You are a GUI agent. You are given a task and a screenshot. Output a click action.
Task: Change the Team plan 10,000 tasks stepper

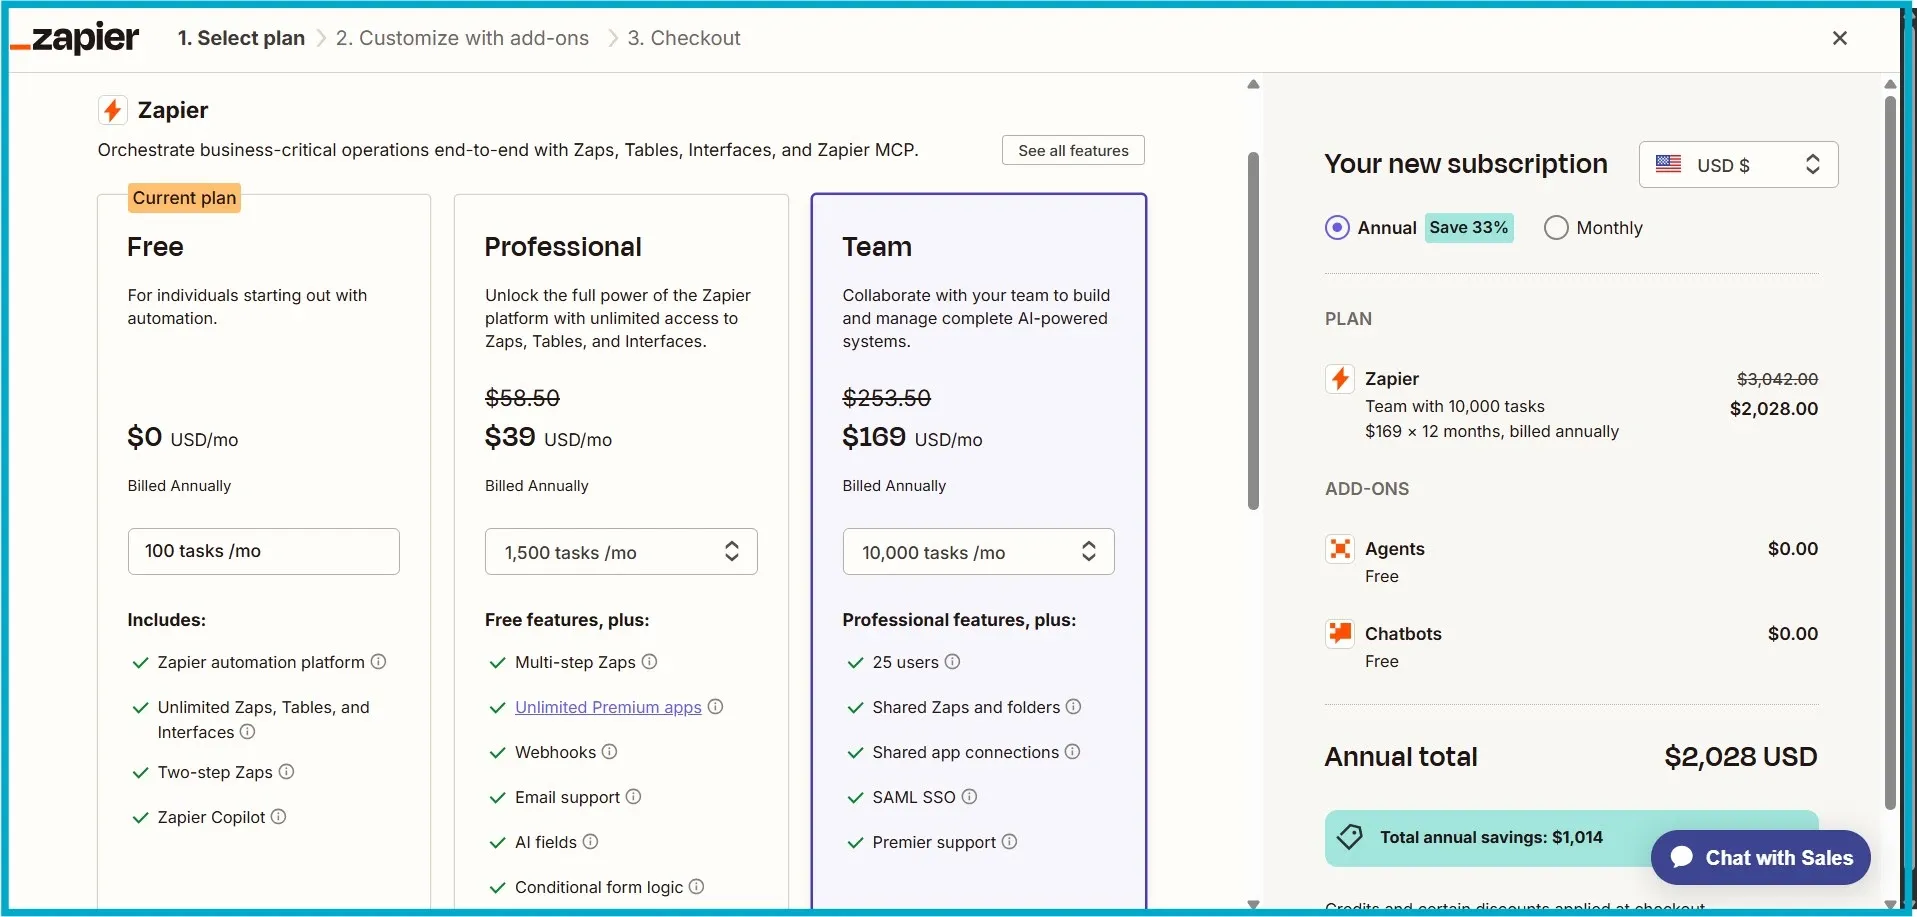[x=1088, y=551]
